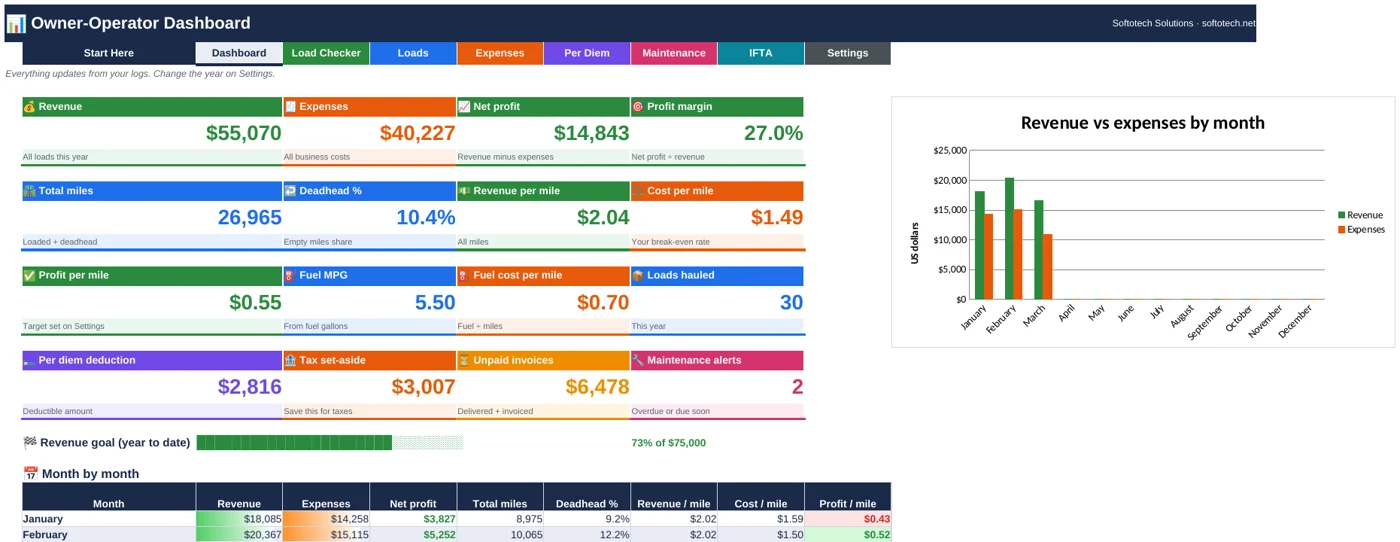Image resolution: width=1400 pixels, height=542 pixels.
Task: Open the IFTA tab
Action: 761,53
